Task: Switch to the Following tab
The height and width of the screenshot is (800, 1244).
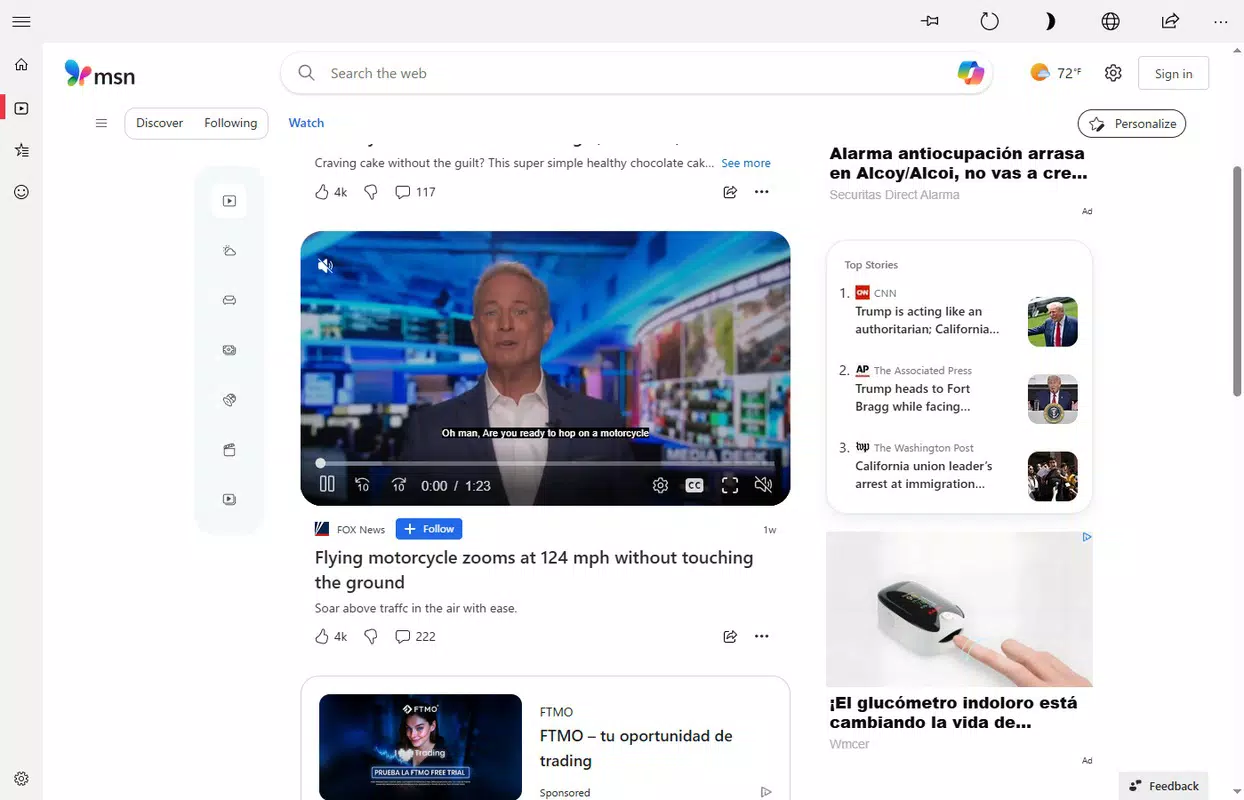Action: 231,123
